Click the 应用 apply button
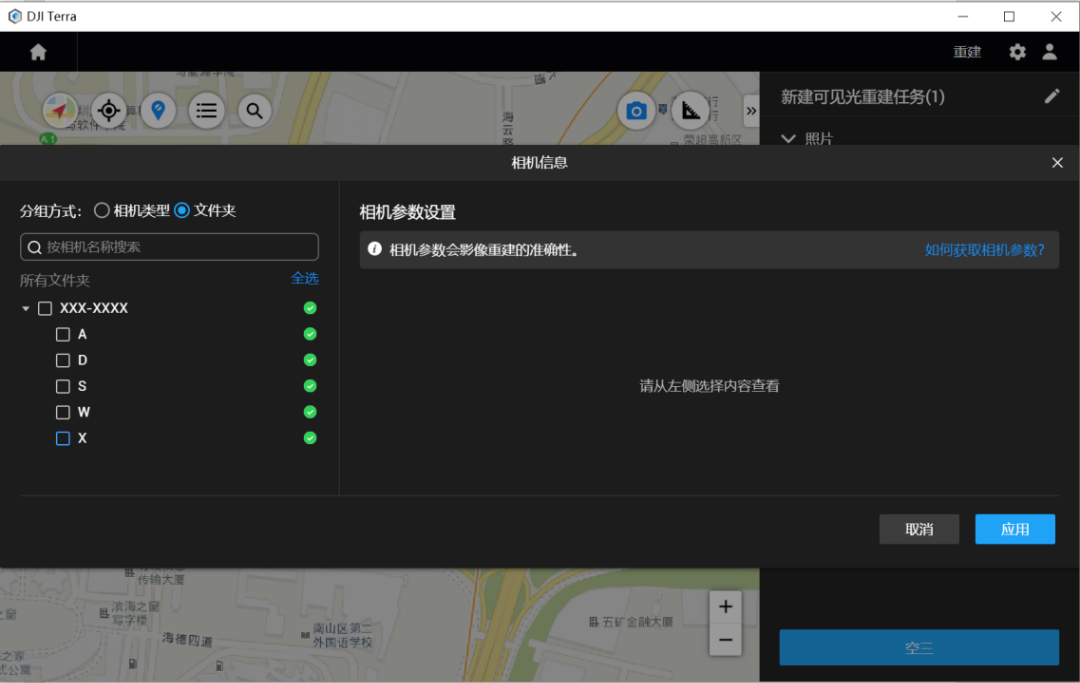The width and height of the screenshot is (1080, 683). pos(1014,529)
